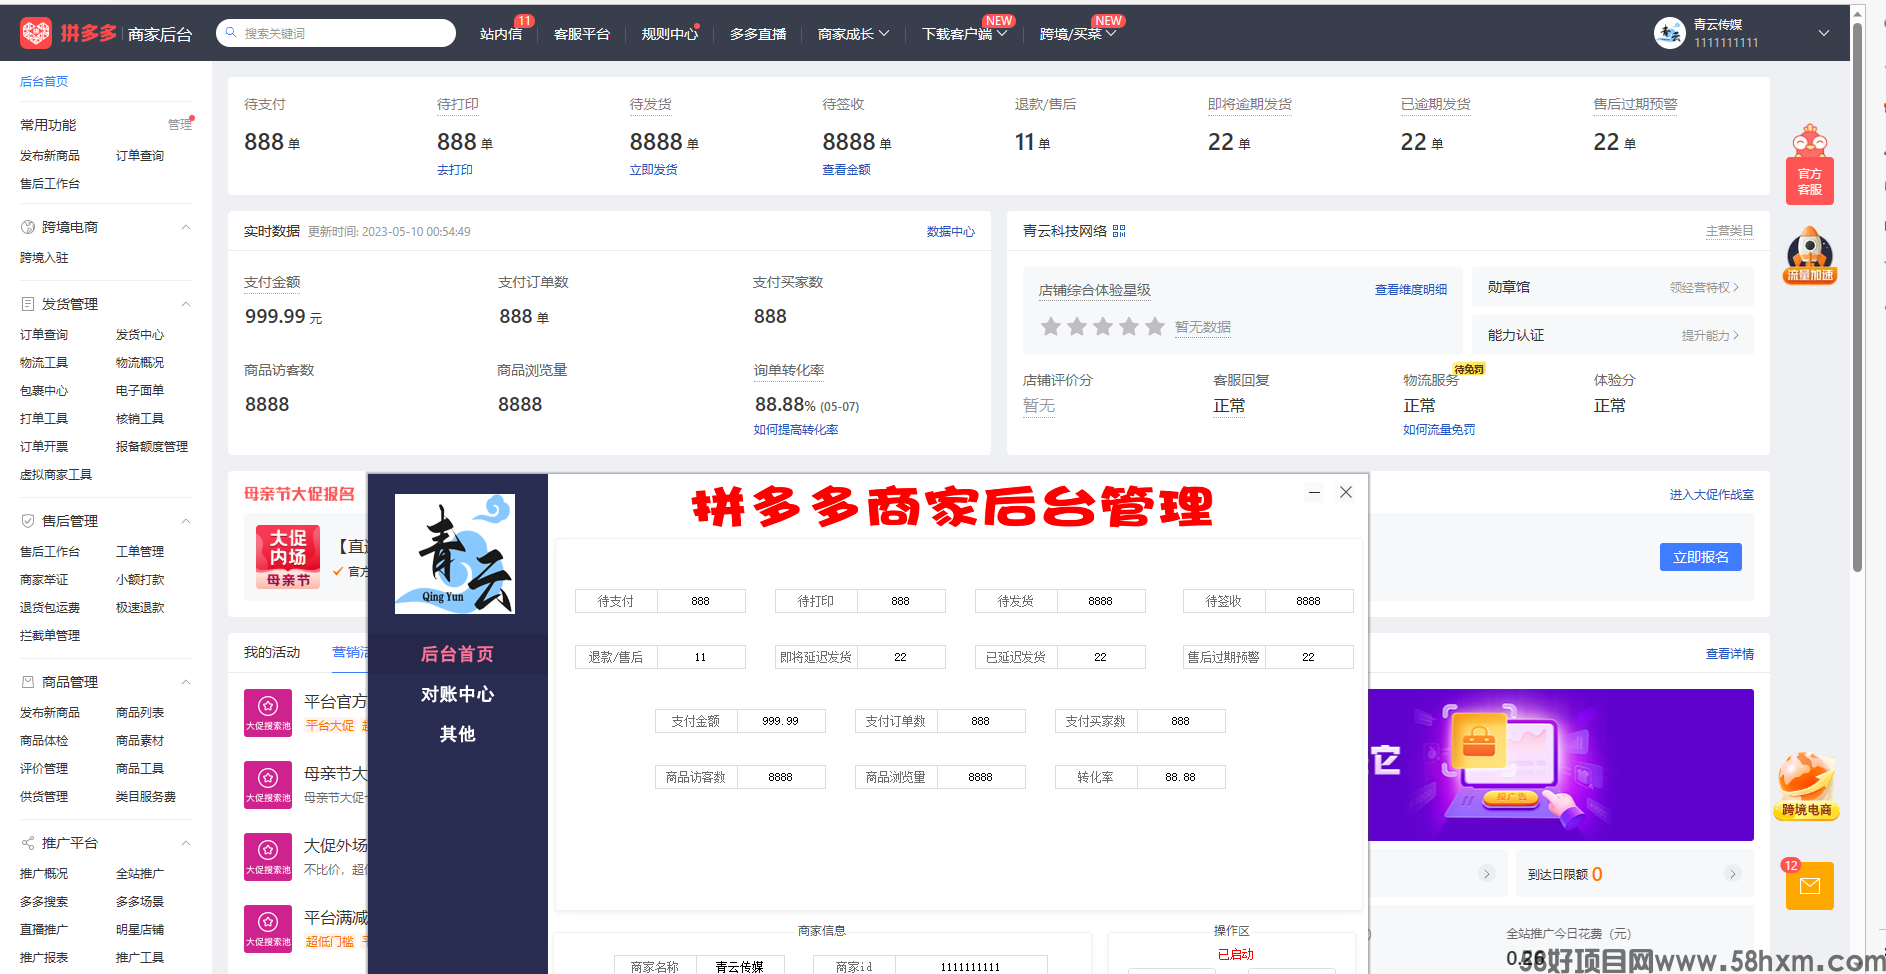The image size is (1886, 974).
Task: Click the search keyword input field
Action: 336,33
